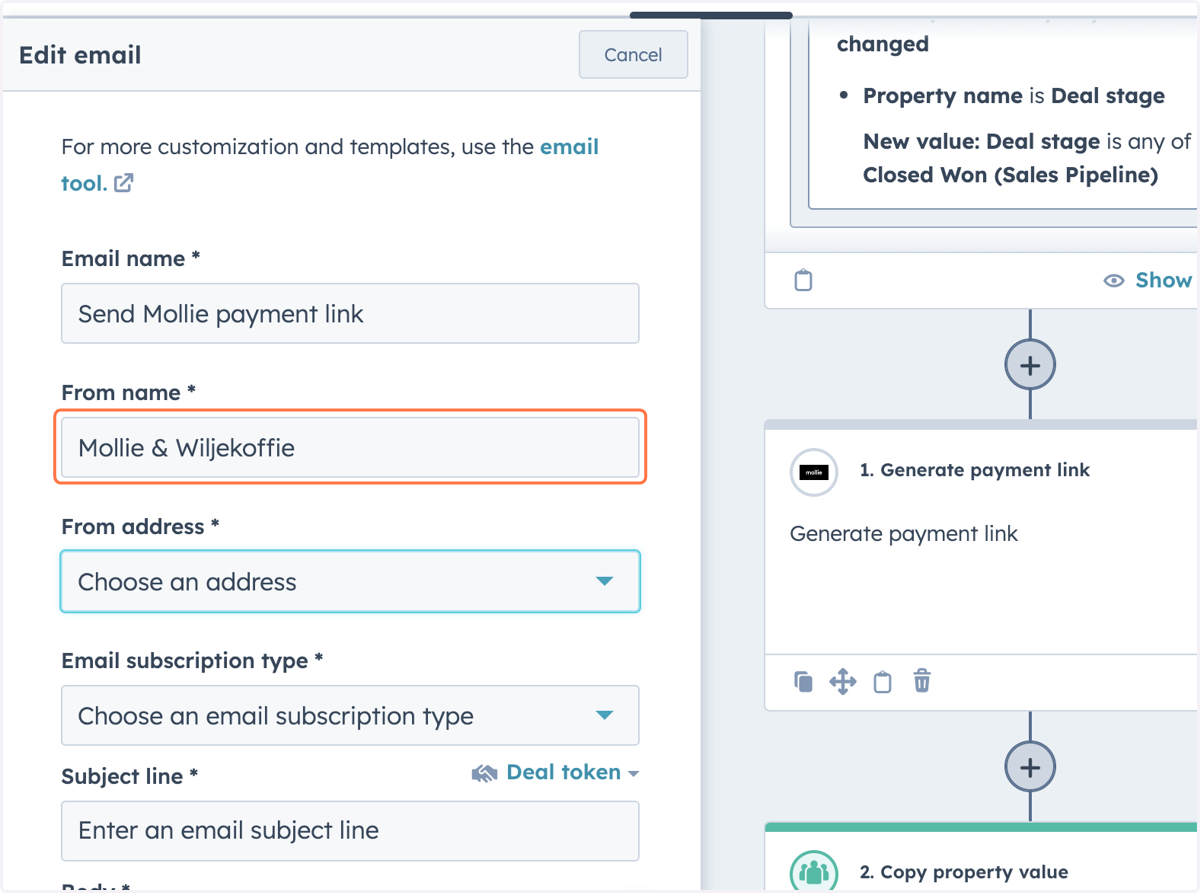This screenshot has width=1200, height=893.
Task: Click the Generate payment link description text
Action: pos(904,534)
